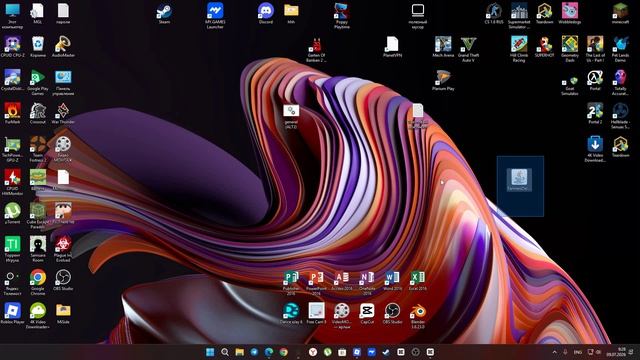Select the Crossout game shortcut
The width and height of the screenshot is (640, 360).
(38, 113)
